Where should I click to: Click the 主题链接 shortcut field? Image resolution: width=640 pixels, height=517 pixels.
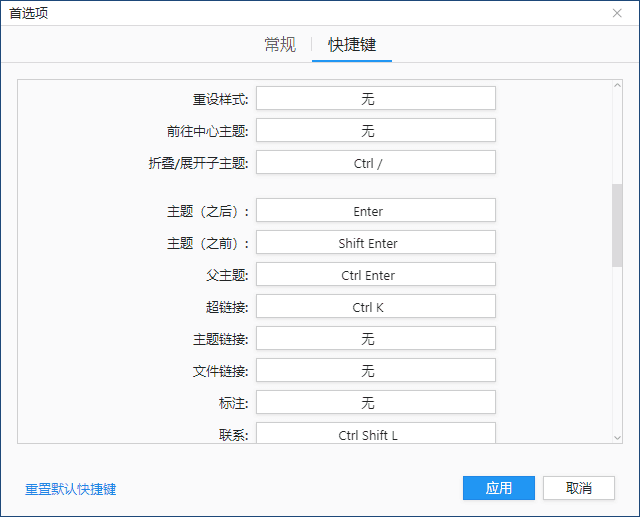376,338
